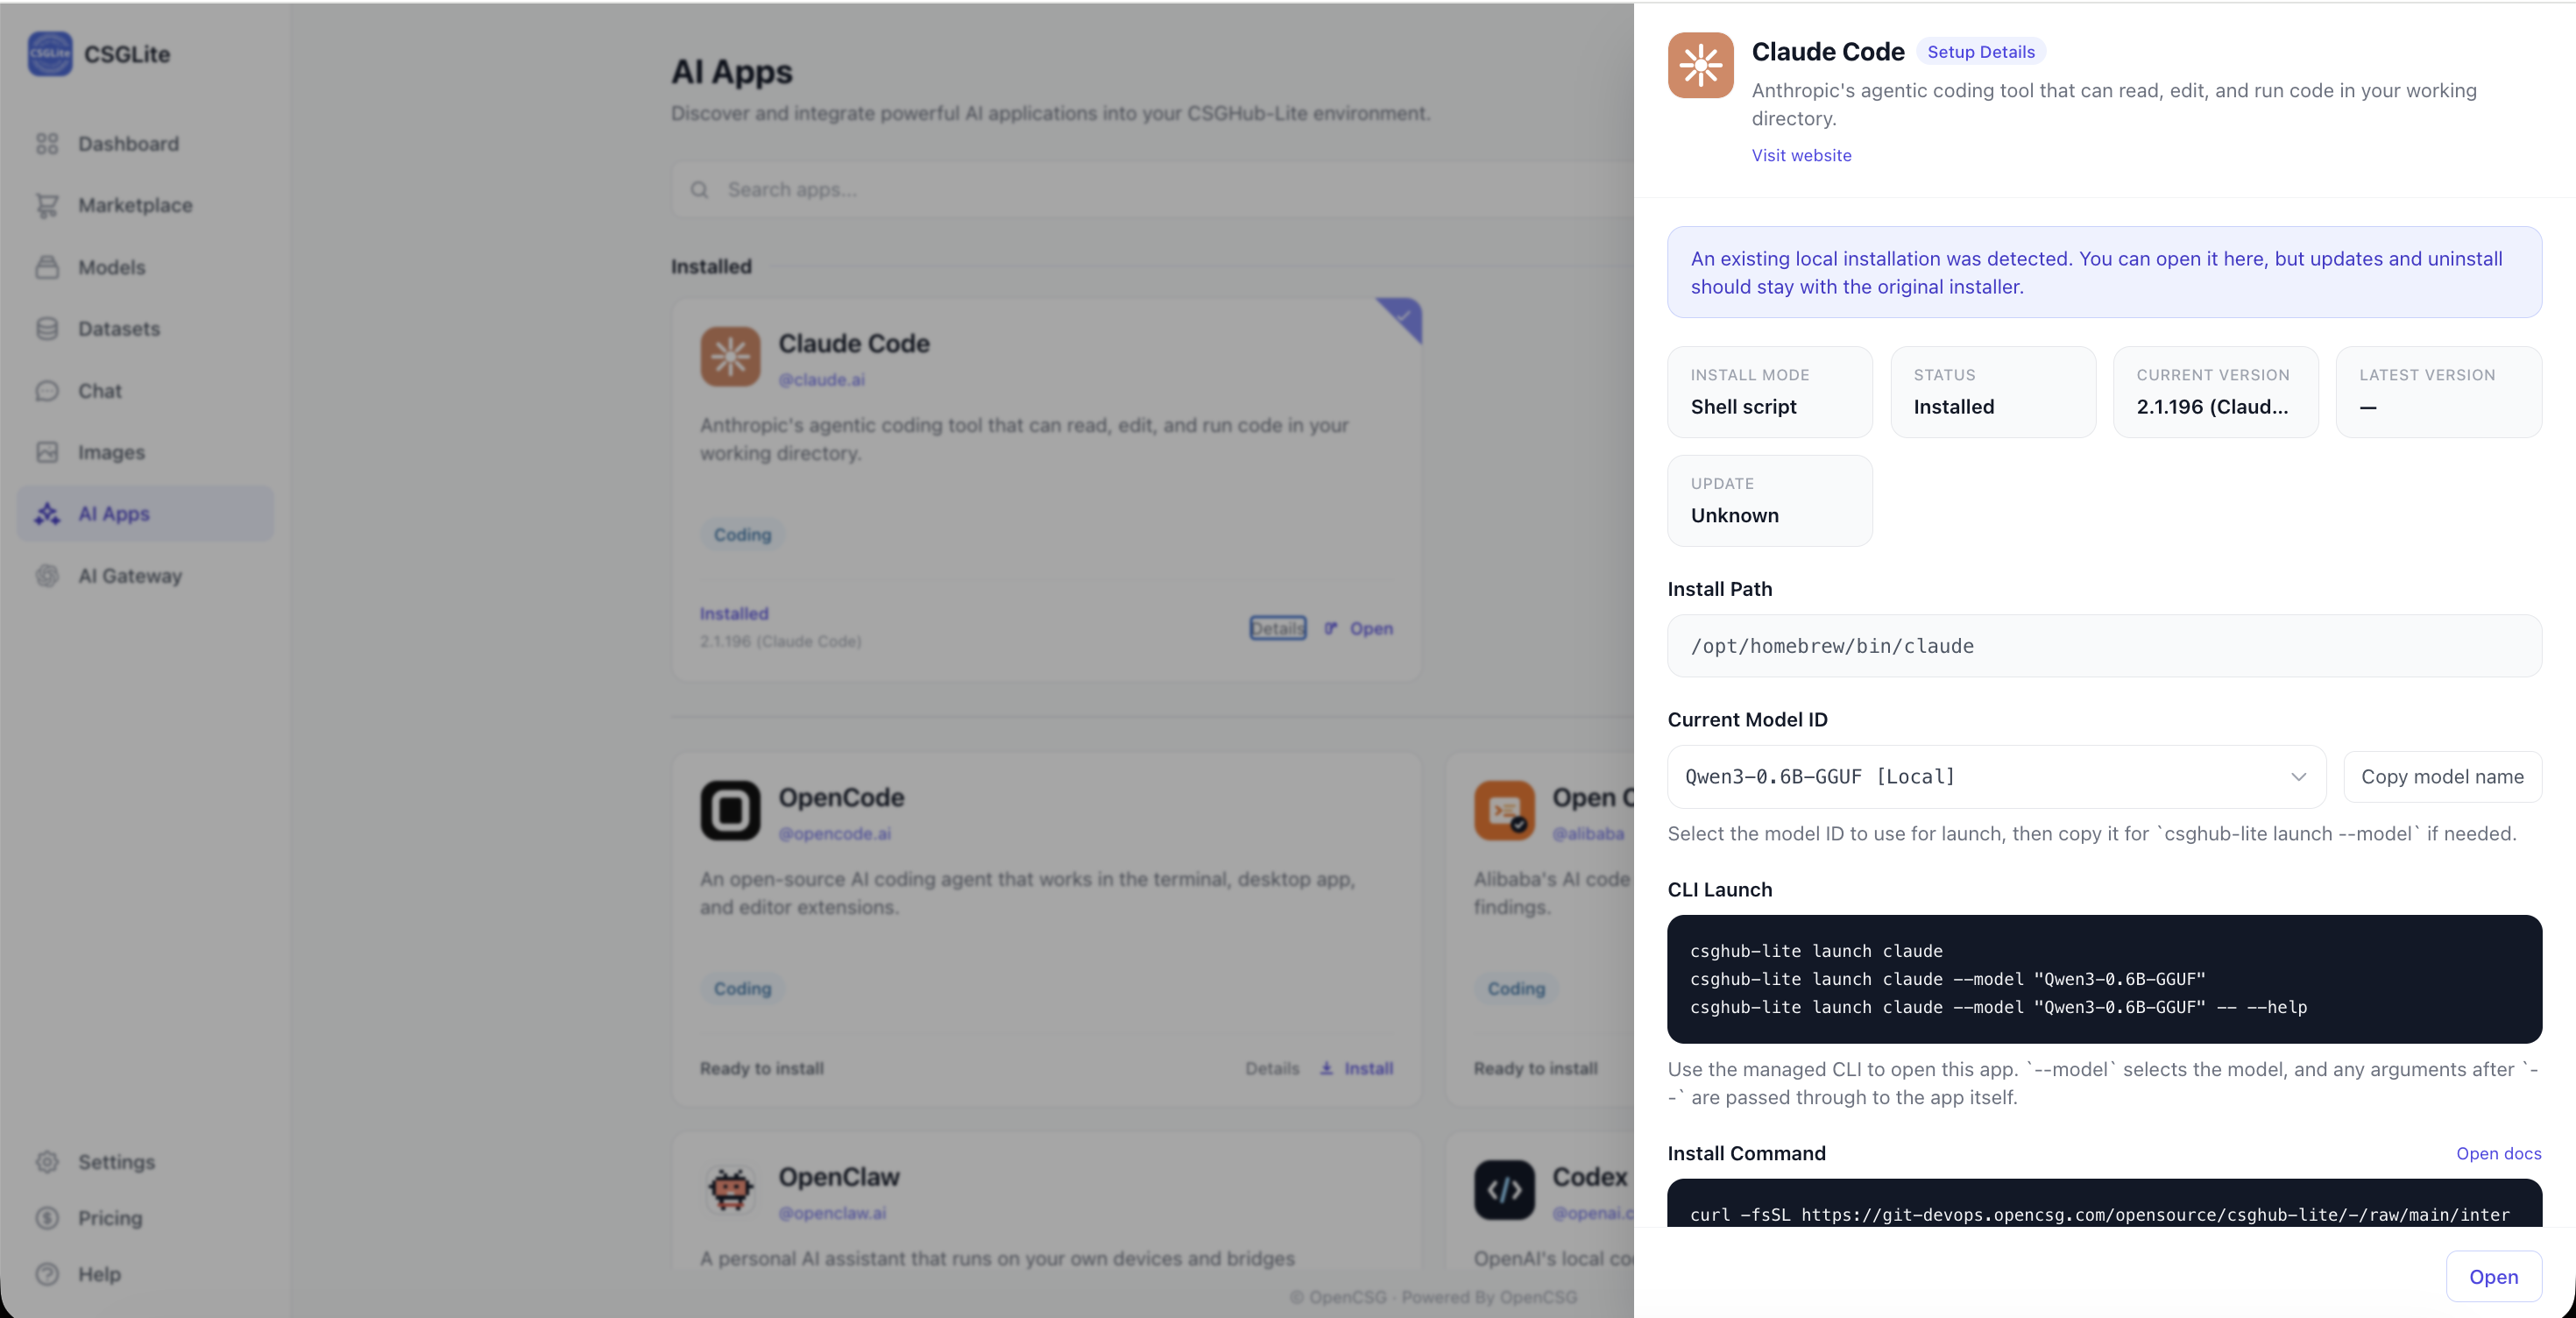Image resolution: width=2576 pixels, height=1318 pixels.
Task: Select the Models sidebar icon
Action: coord(47,267)
